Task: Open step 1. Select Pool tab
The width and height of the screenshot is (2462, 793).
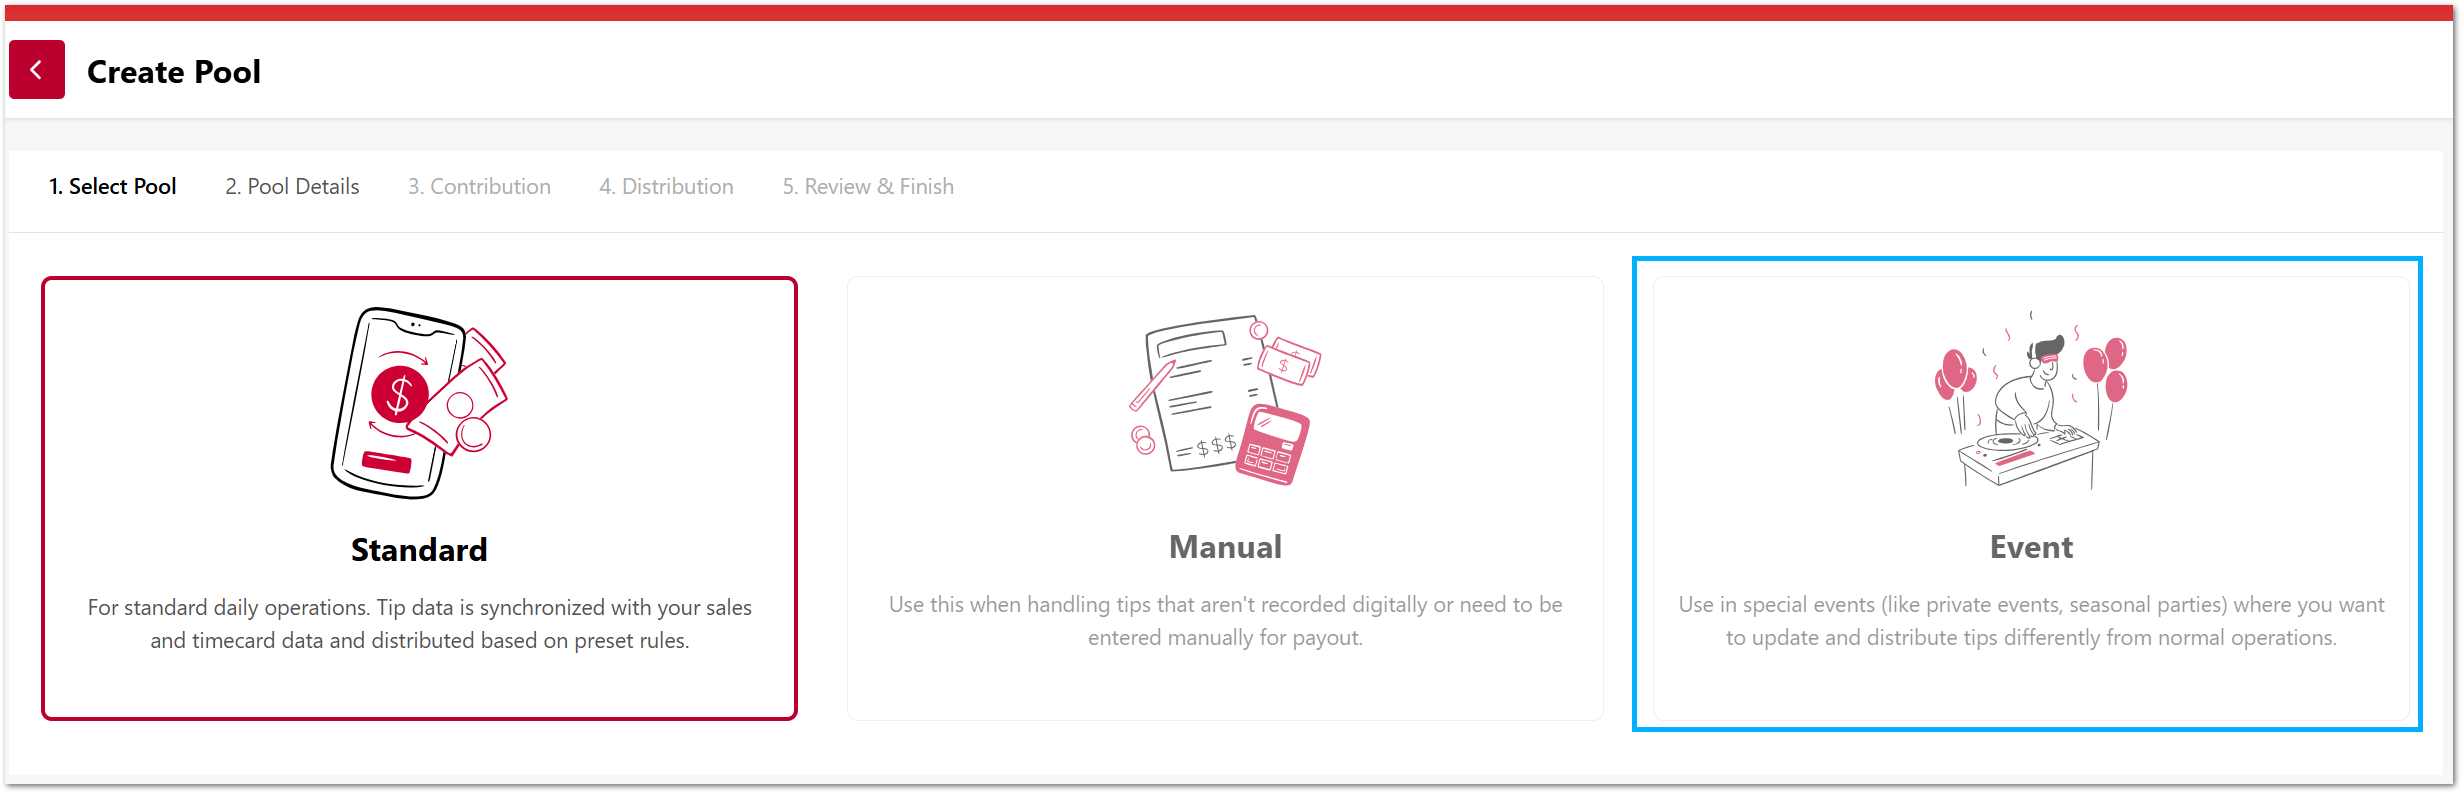Action: [113, 187]
